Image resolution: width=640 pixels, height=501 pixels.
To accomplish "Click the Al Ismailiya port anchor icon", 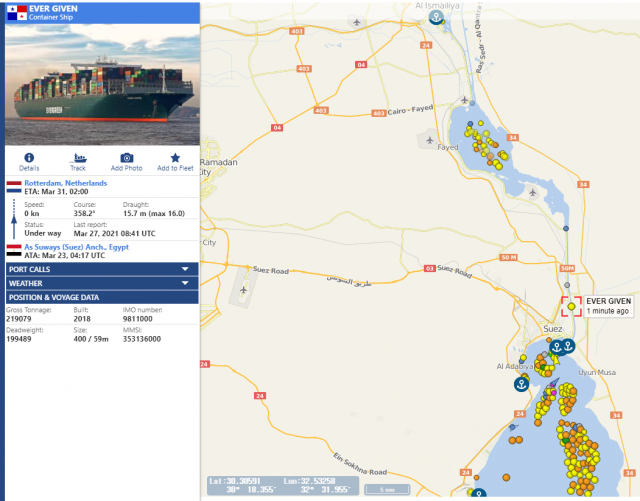I will pyautogui.click(x=436, y=17).
